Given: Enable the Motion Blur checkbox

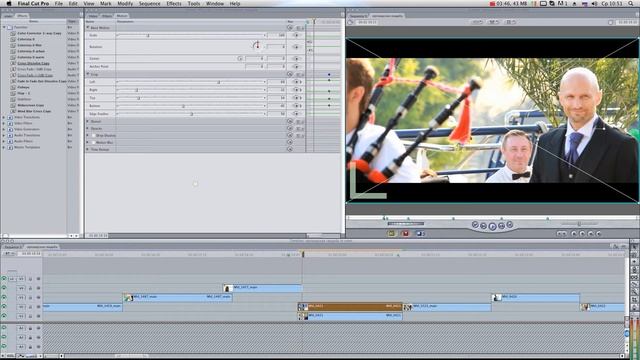Looking at the screenshot, I should [93, 142].
